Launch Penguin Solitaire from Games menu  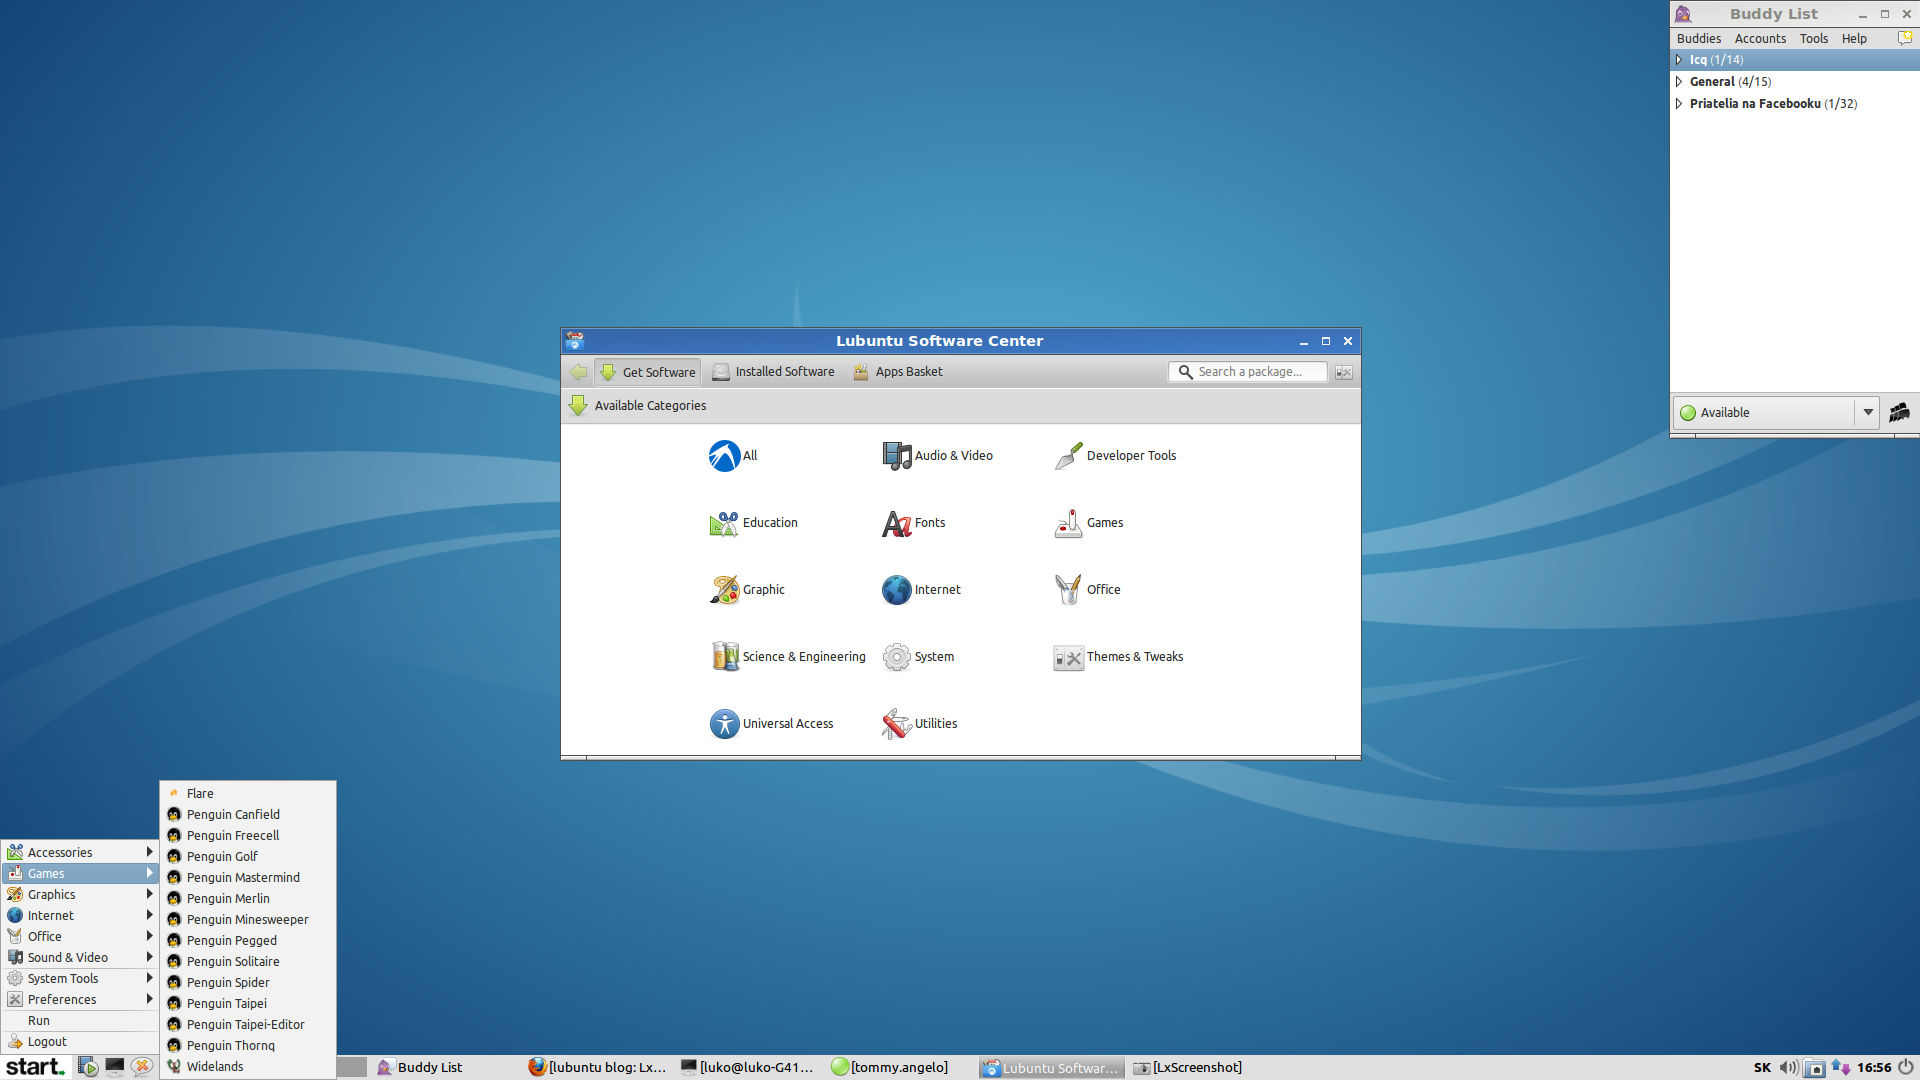point(248,961)
